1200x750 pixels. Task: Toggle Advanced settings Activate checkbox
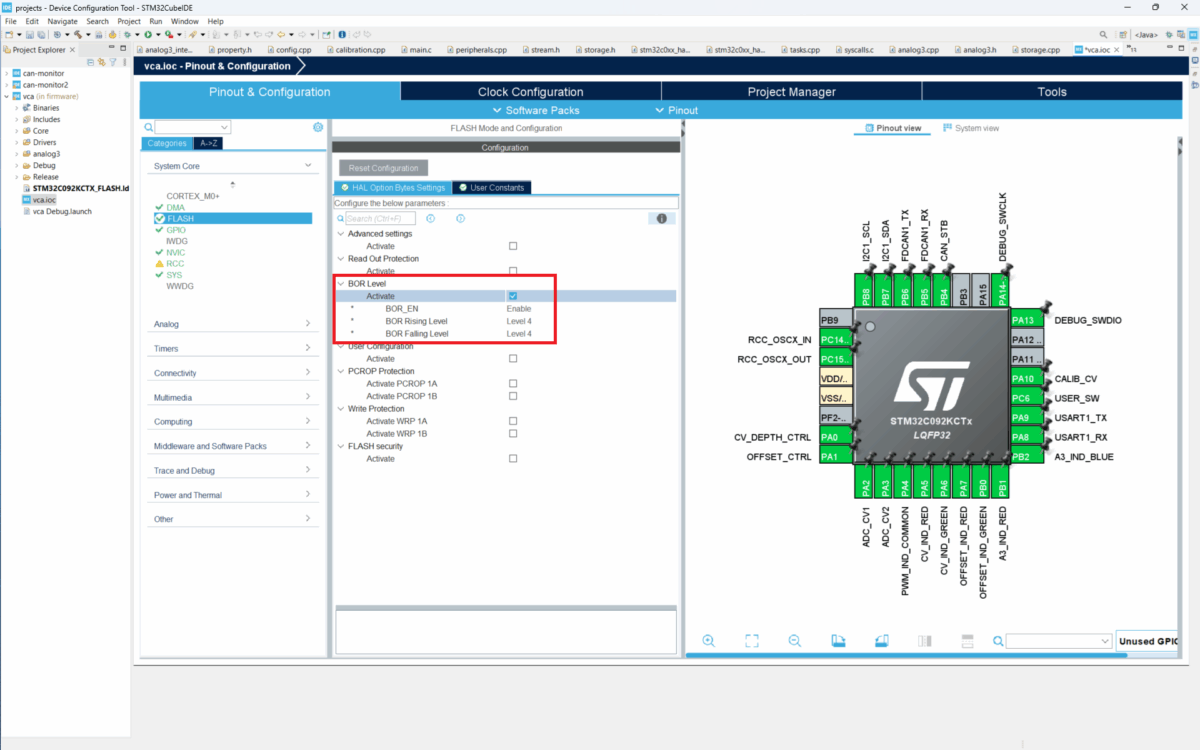[x=513, y=246]
